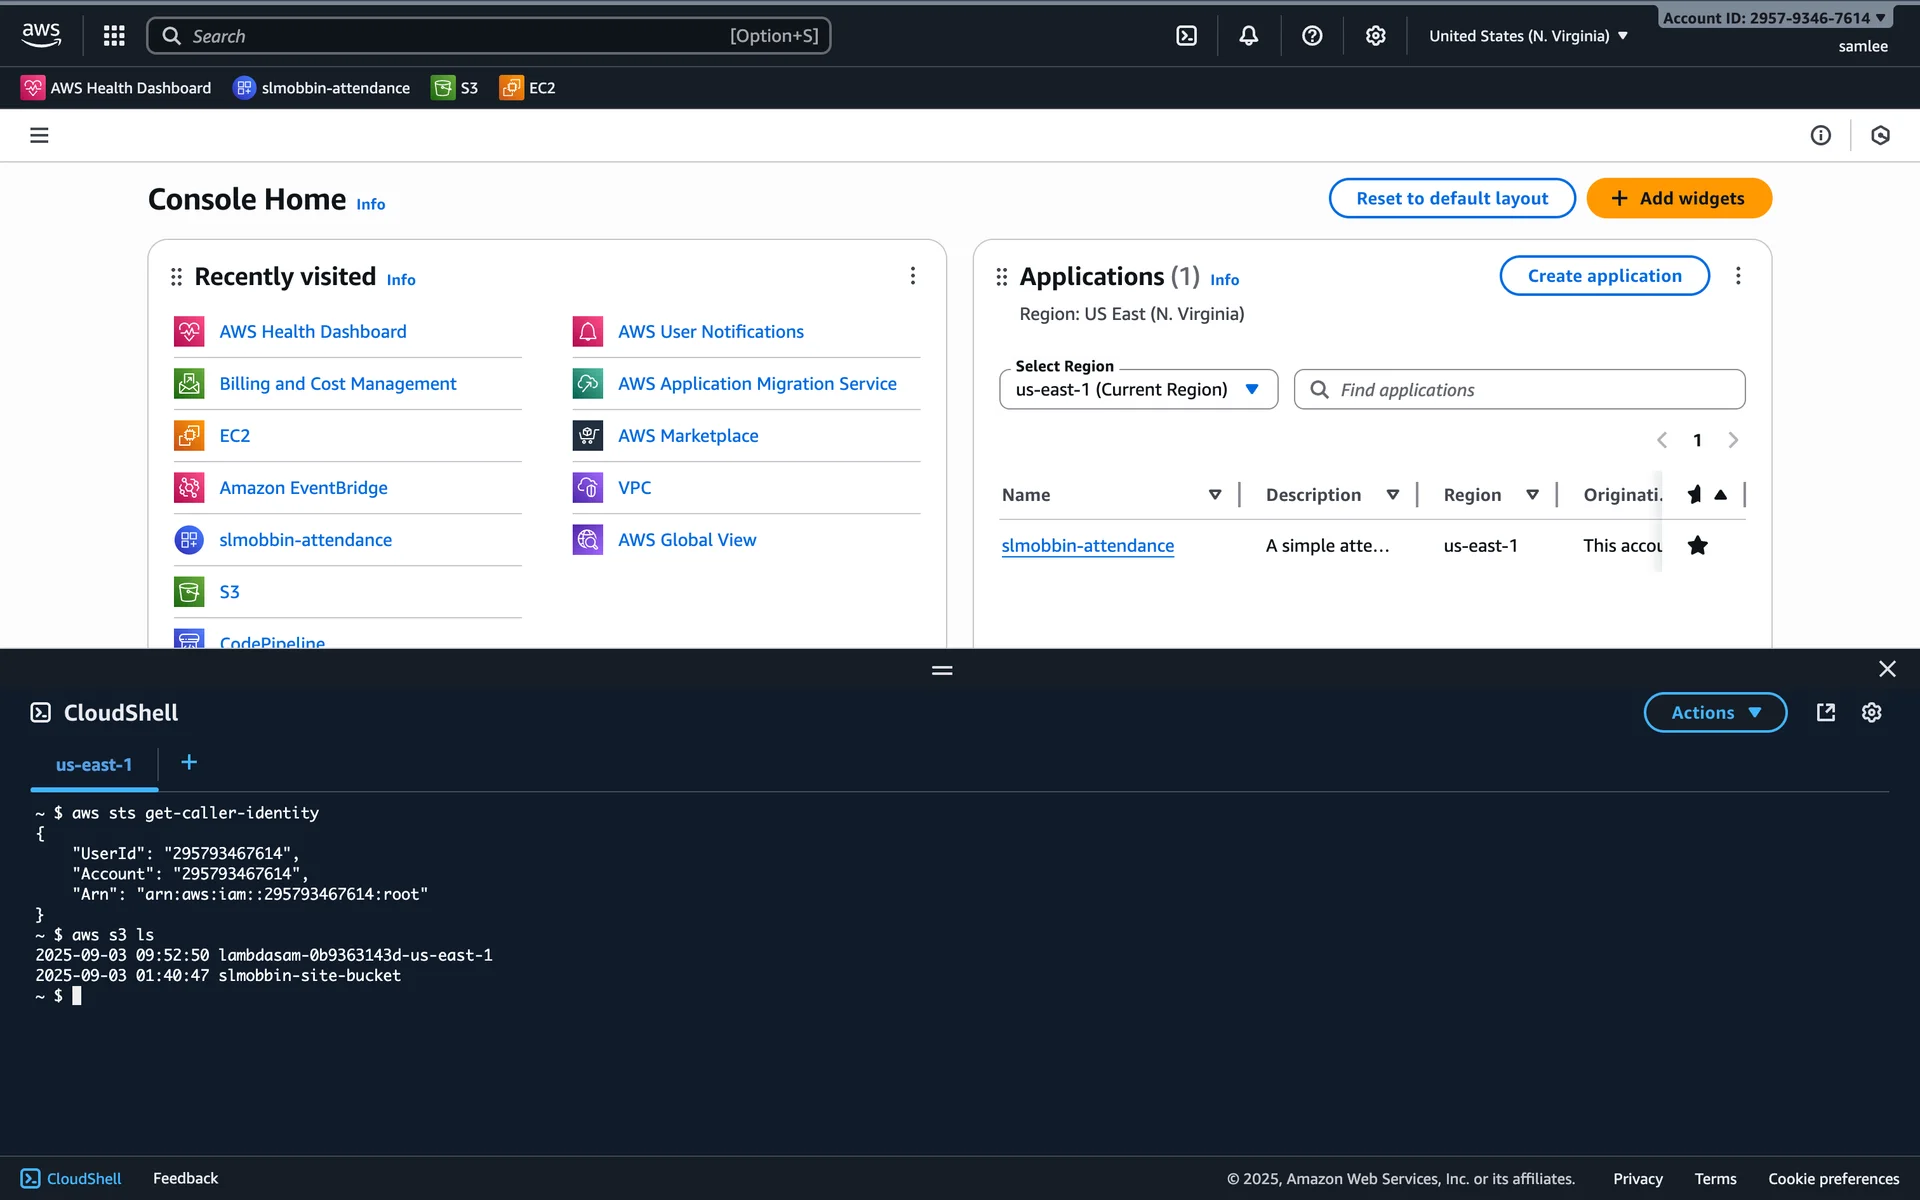The height and width of the screenshot is (1200, 1920).
Task: Expand the United States (N. Virginia) region selector
Action: 1528,36
